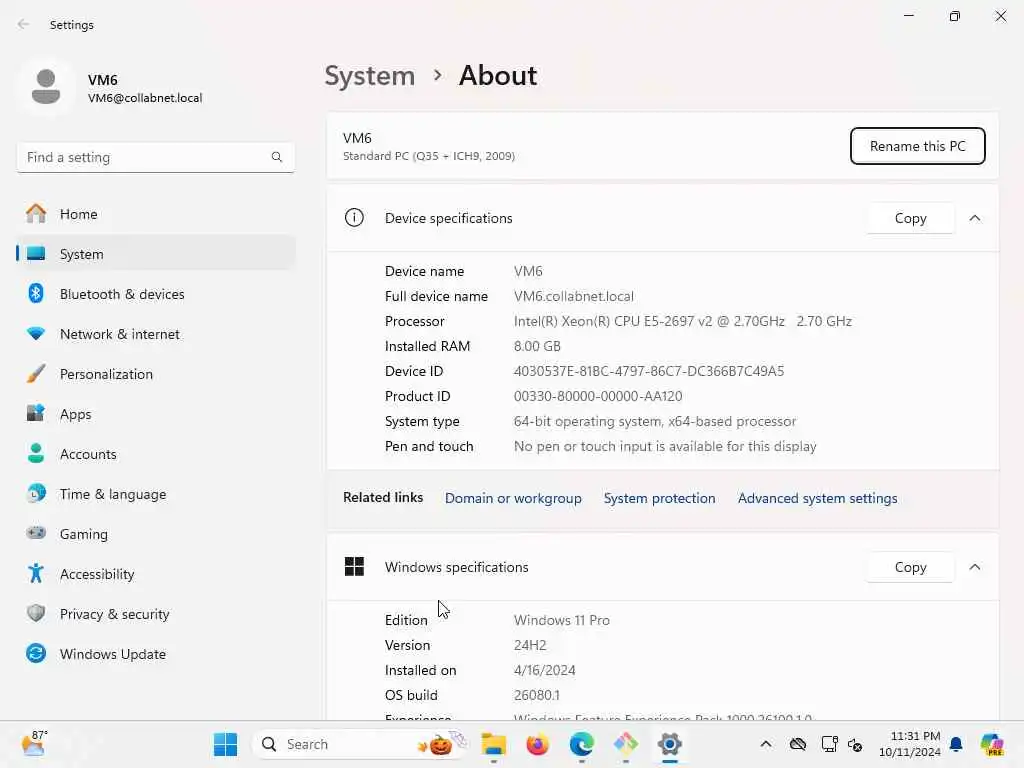Click the Rename this PC button
The image size is (1024, 768).
pos(918,146)
